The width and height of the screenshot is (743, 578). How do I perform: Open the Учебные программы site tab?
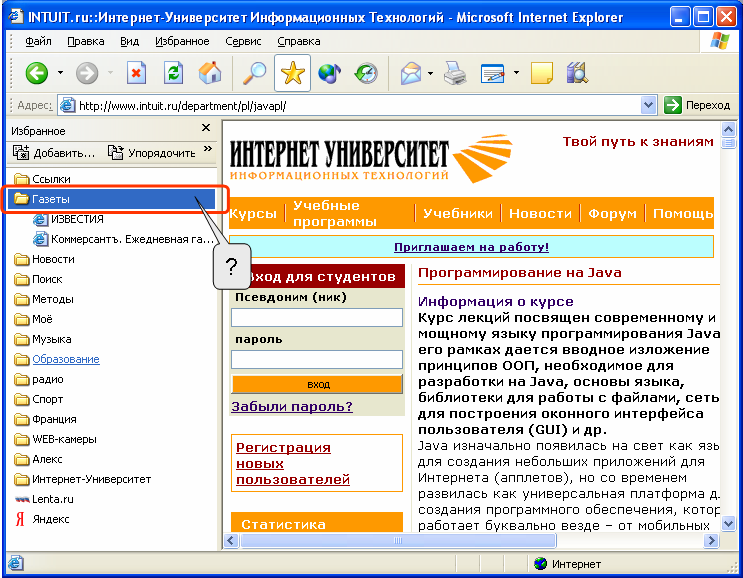pyautogui.click(x=335, y=213)
